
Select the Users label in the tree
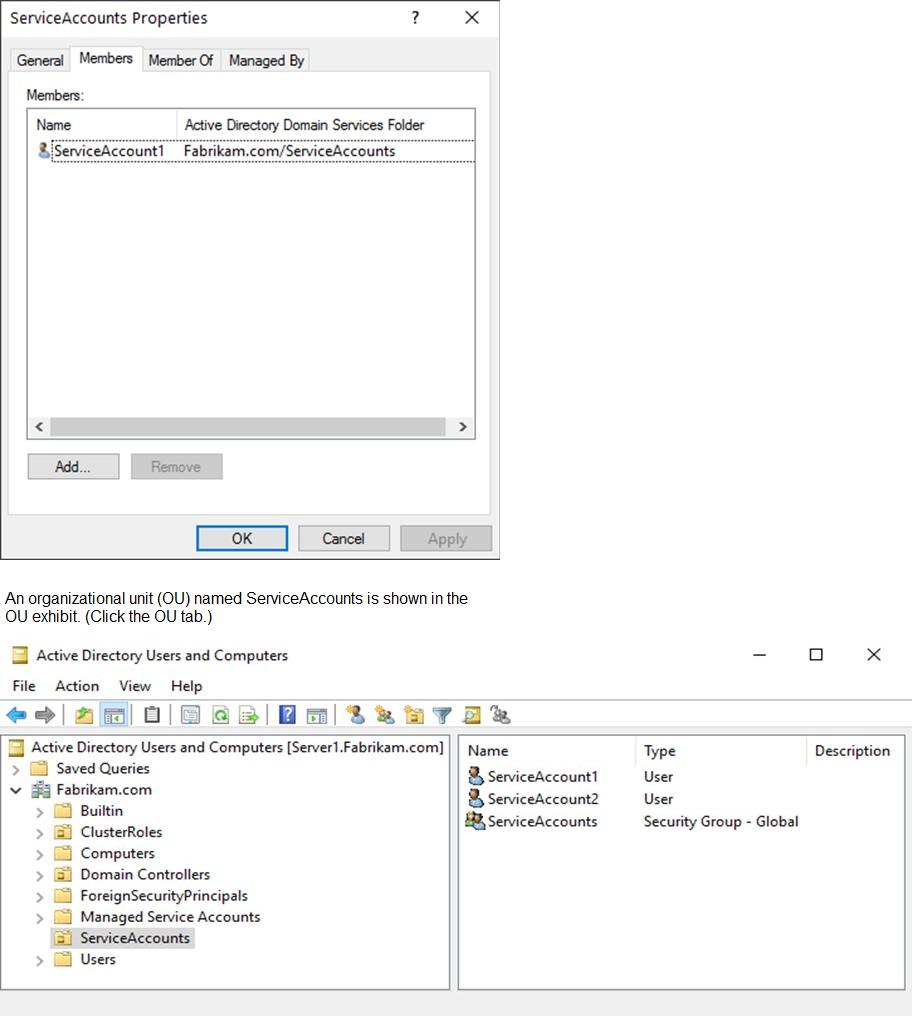[x=98, y=959]
